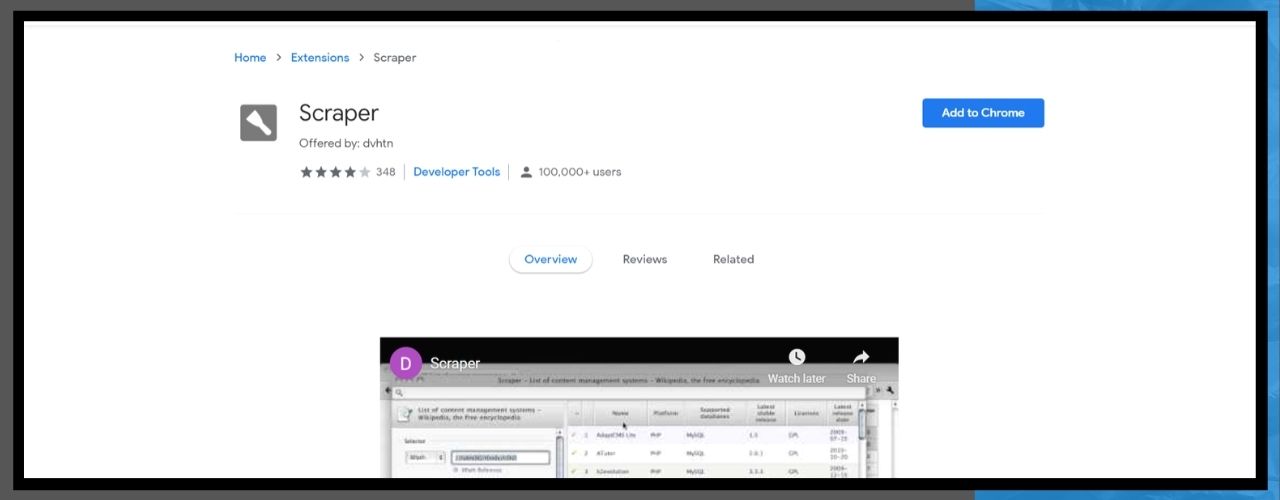Click the Scraper extension logo icon
The height and width of the screenshot is (500, 1280).
pos(258,123)
